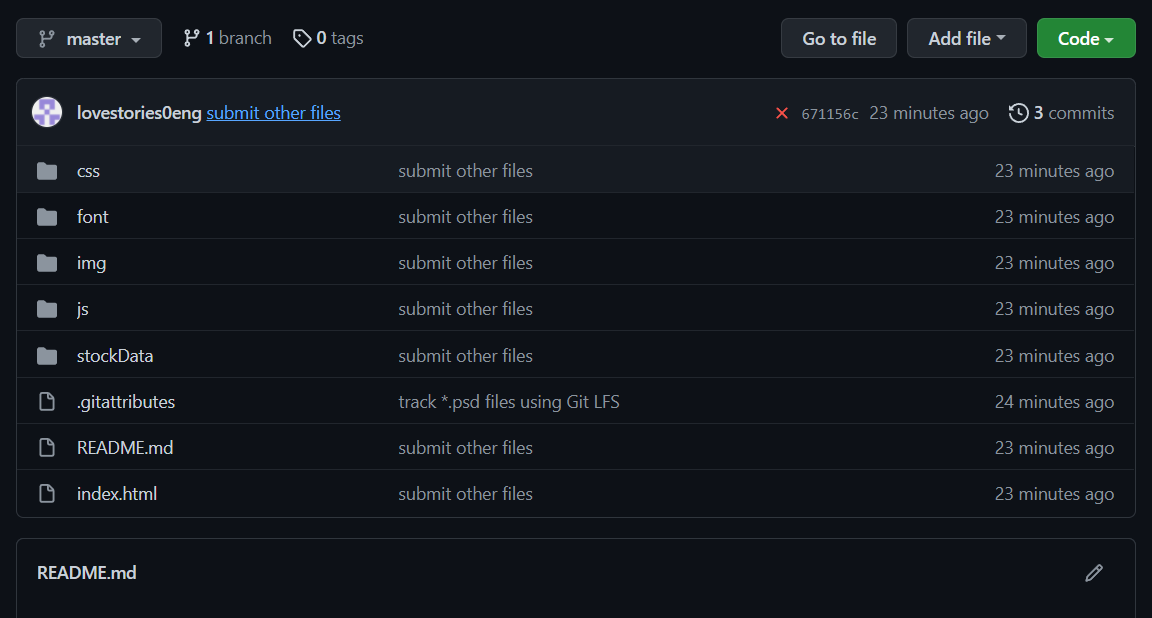Click the stockData folder icon
Viewport: 1152px width, 618px height.
[47, 356]
